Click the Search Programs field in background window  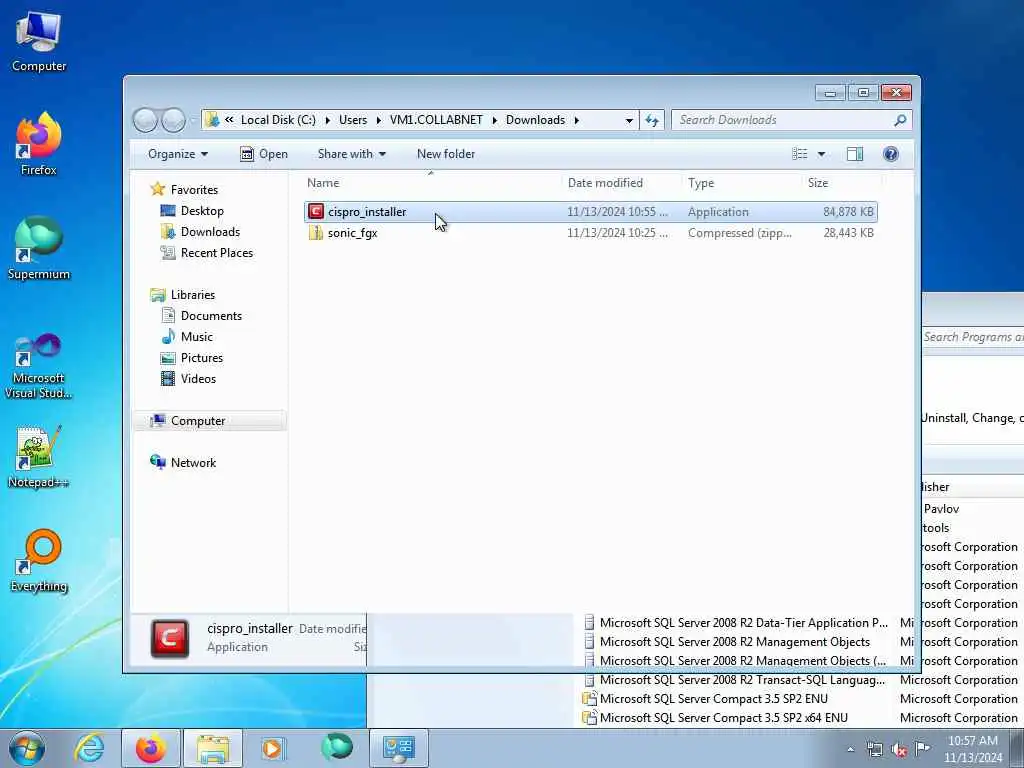pyautogui.click(x=972, y=337)
